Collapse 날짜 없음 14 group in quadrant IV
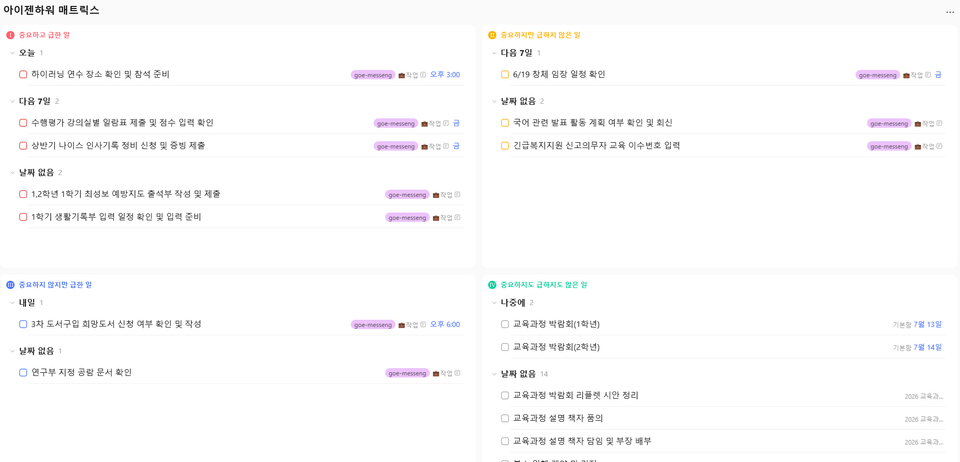 point(494,374)
